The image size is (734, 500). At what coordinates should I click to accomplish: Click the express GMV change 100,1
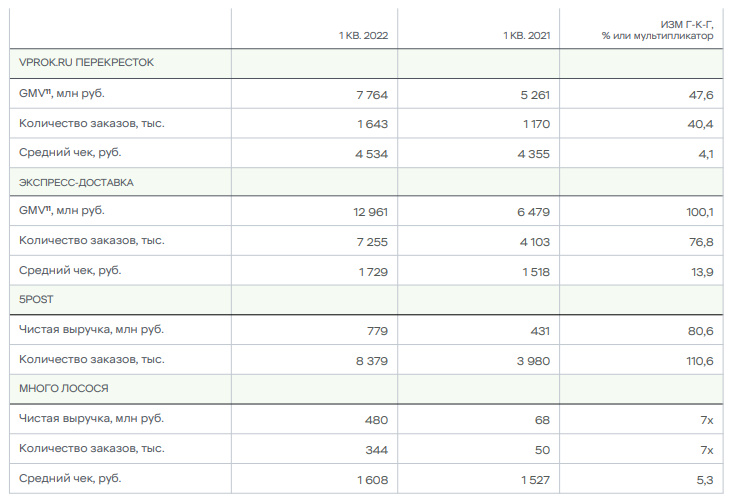[x=699, y=212]
